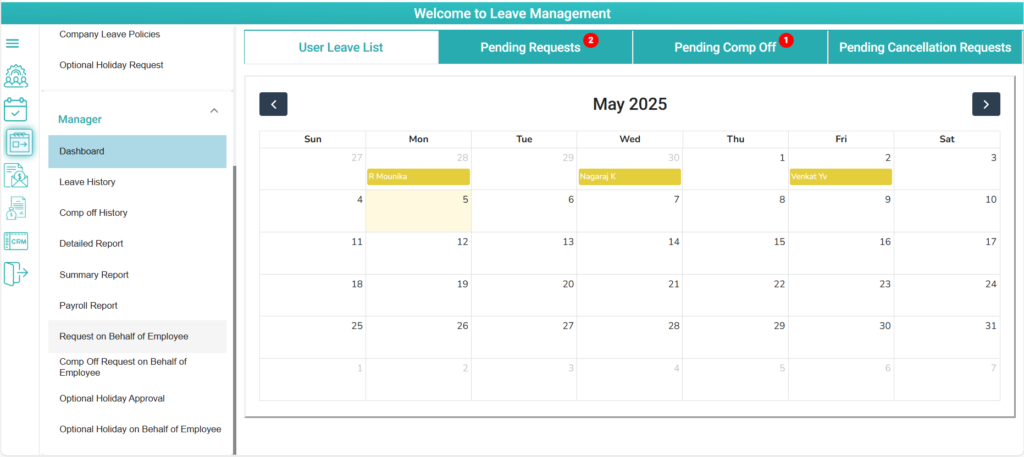Image resolution: width=1024 pixels, height=457 pixels.
Task: Open Pending Cancellation Requests tab
Action: [x=925, y=47]
